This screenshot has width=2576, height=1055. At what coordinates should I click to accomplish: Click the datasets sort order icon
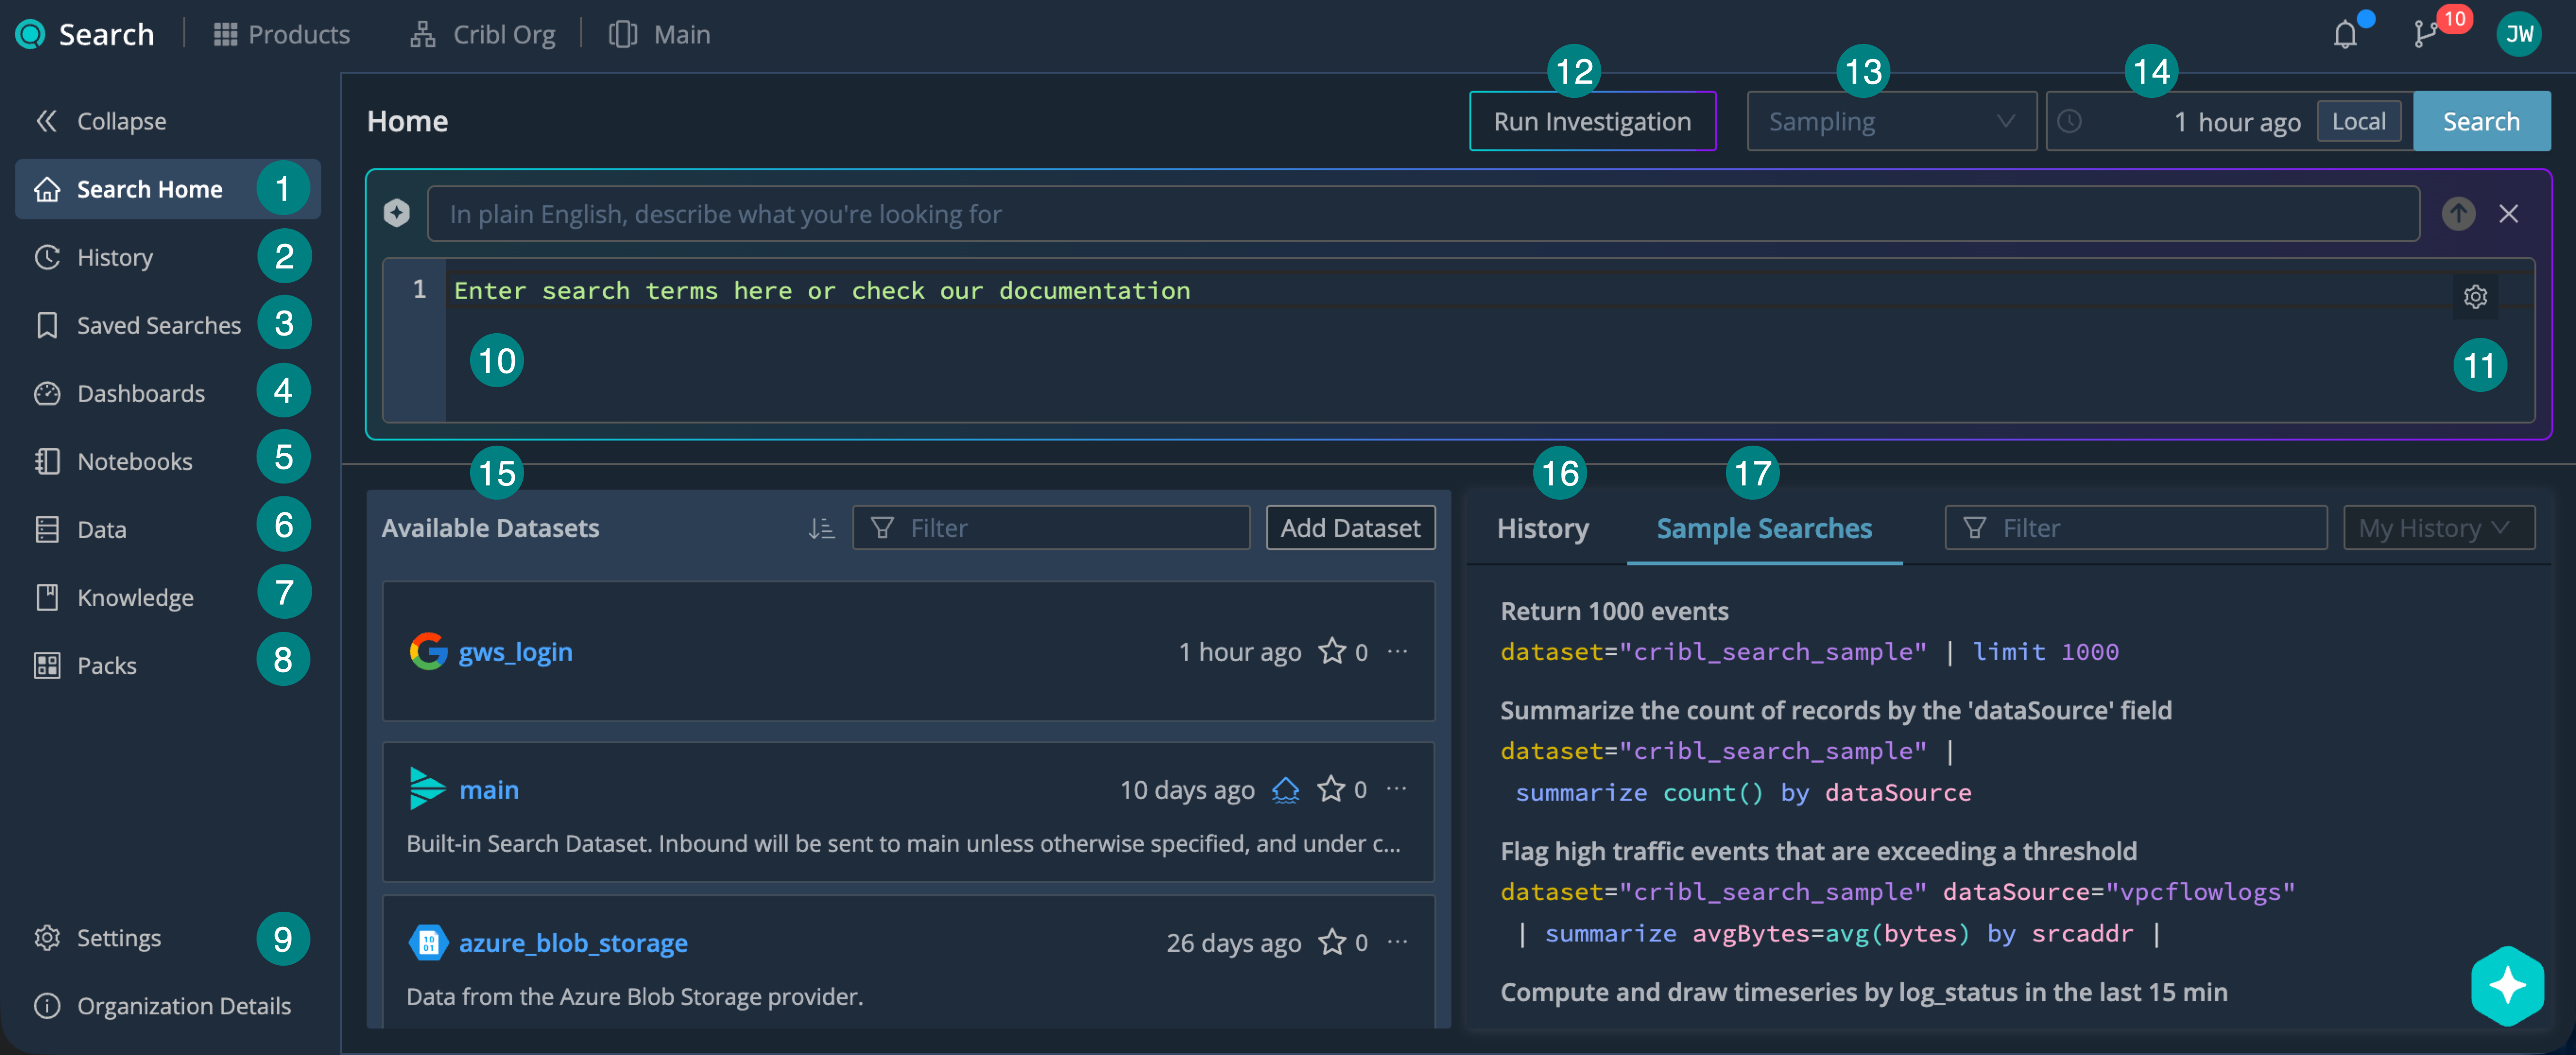tap(821, 528)
